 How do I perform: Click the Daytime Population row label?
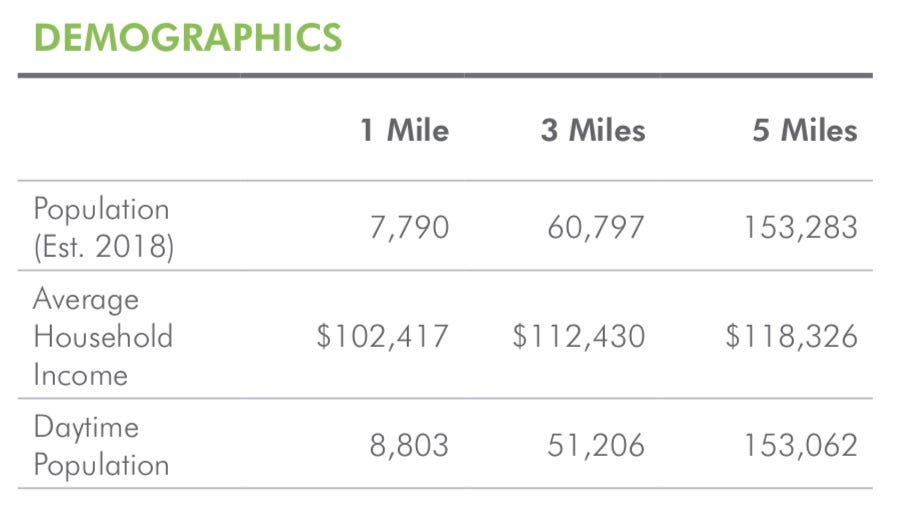click(x=101, y=446)
